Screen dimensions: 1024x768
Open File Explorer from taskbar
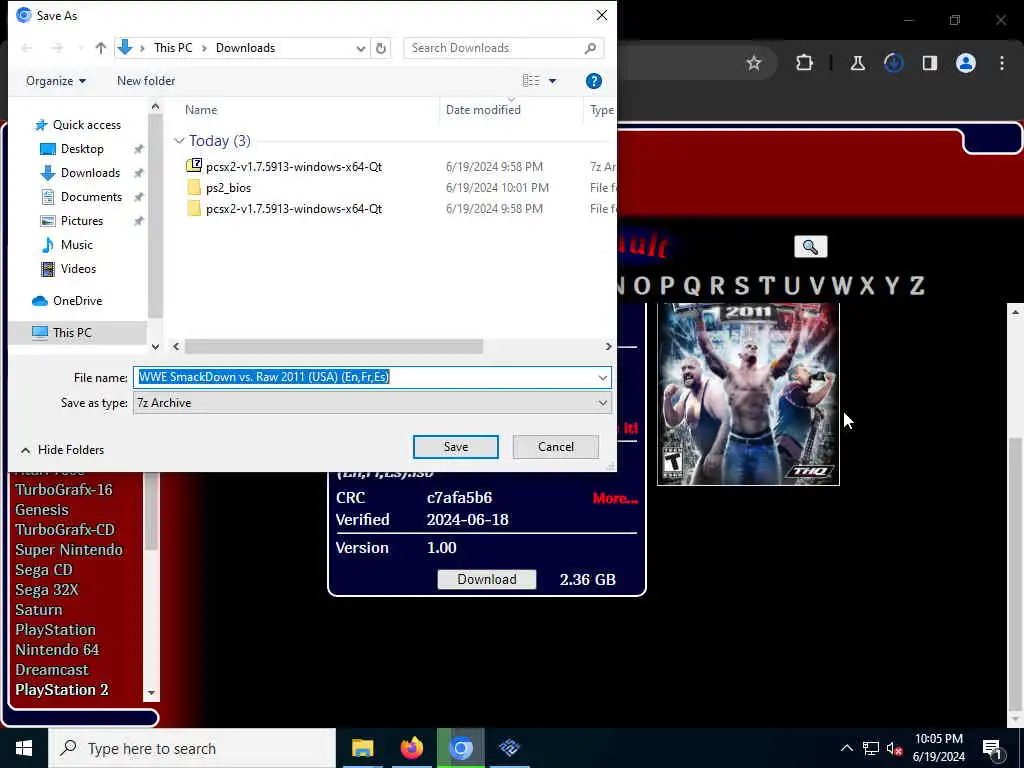pyautogui.click(x=362, y=748)
